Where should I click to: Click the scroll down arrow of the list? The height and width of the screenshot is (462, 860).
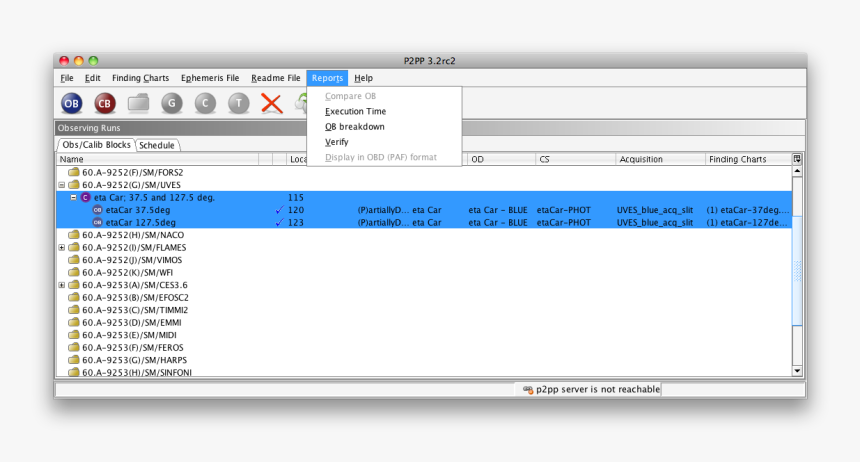[797, 370]
